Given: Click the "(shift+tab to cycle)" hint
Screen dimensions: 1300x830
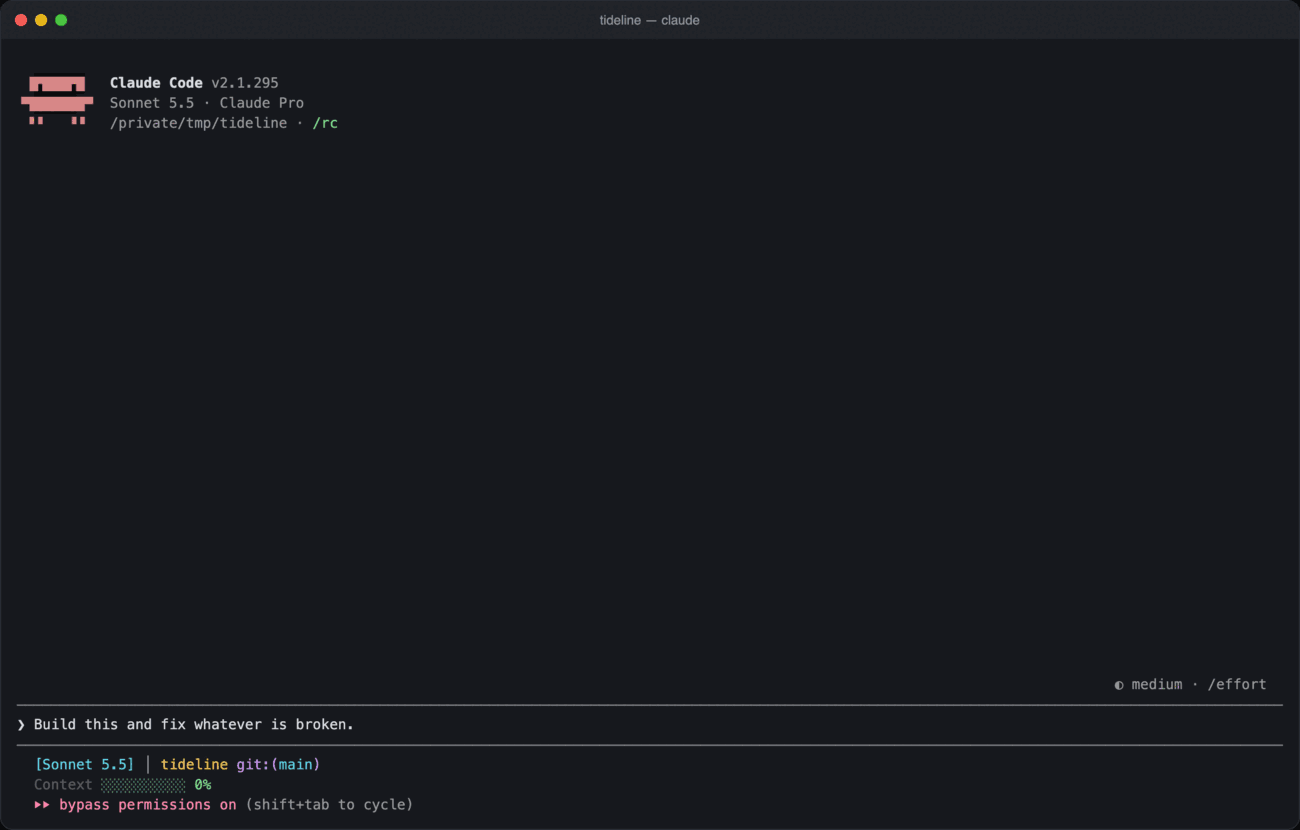Looking at the screenshot, I should coord(329,805).
